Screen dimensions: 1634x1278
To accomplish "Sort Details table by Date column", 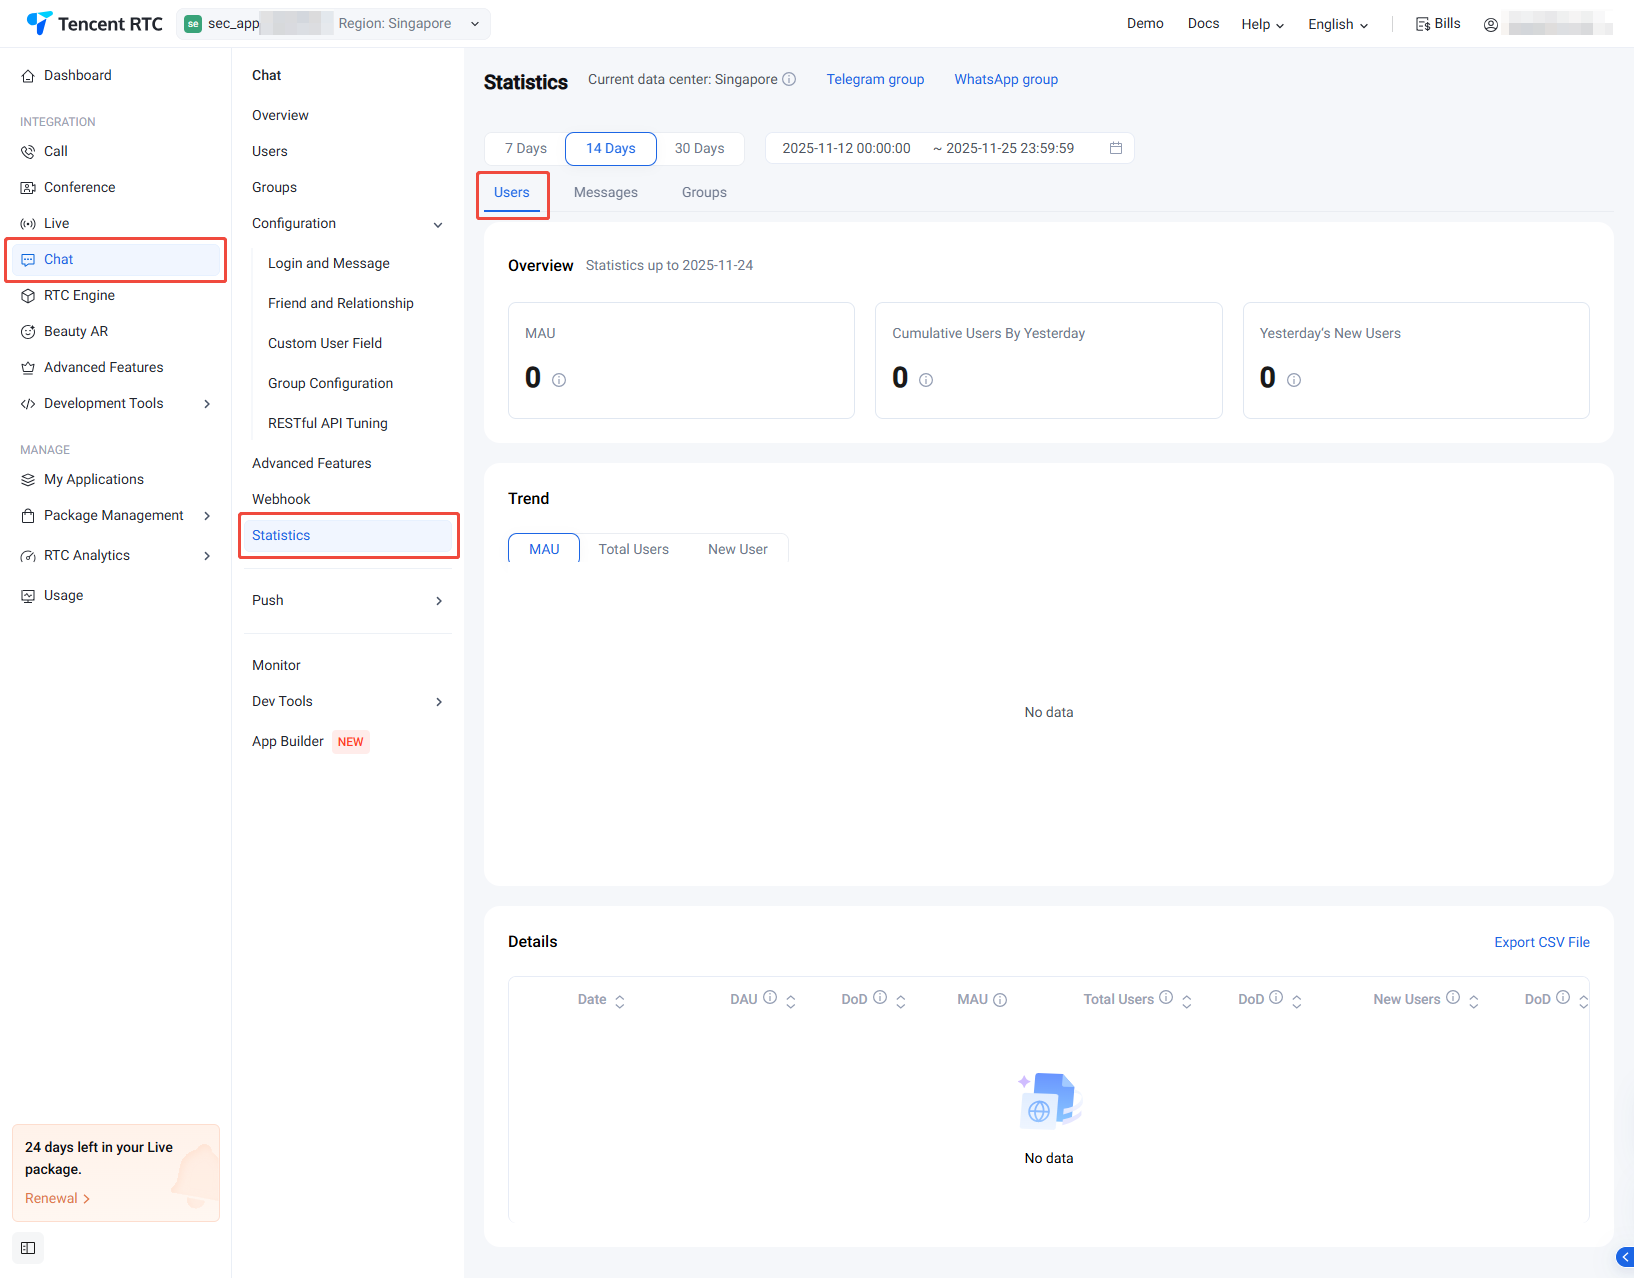I will tap(620, 1001).
